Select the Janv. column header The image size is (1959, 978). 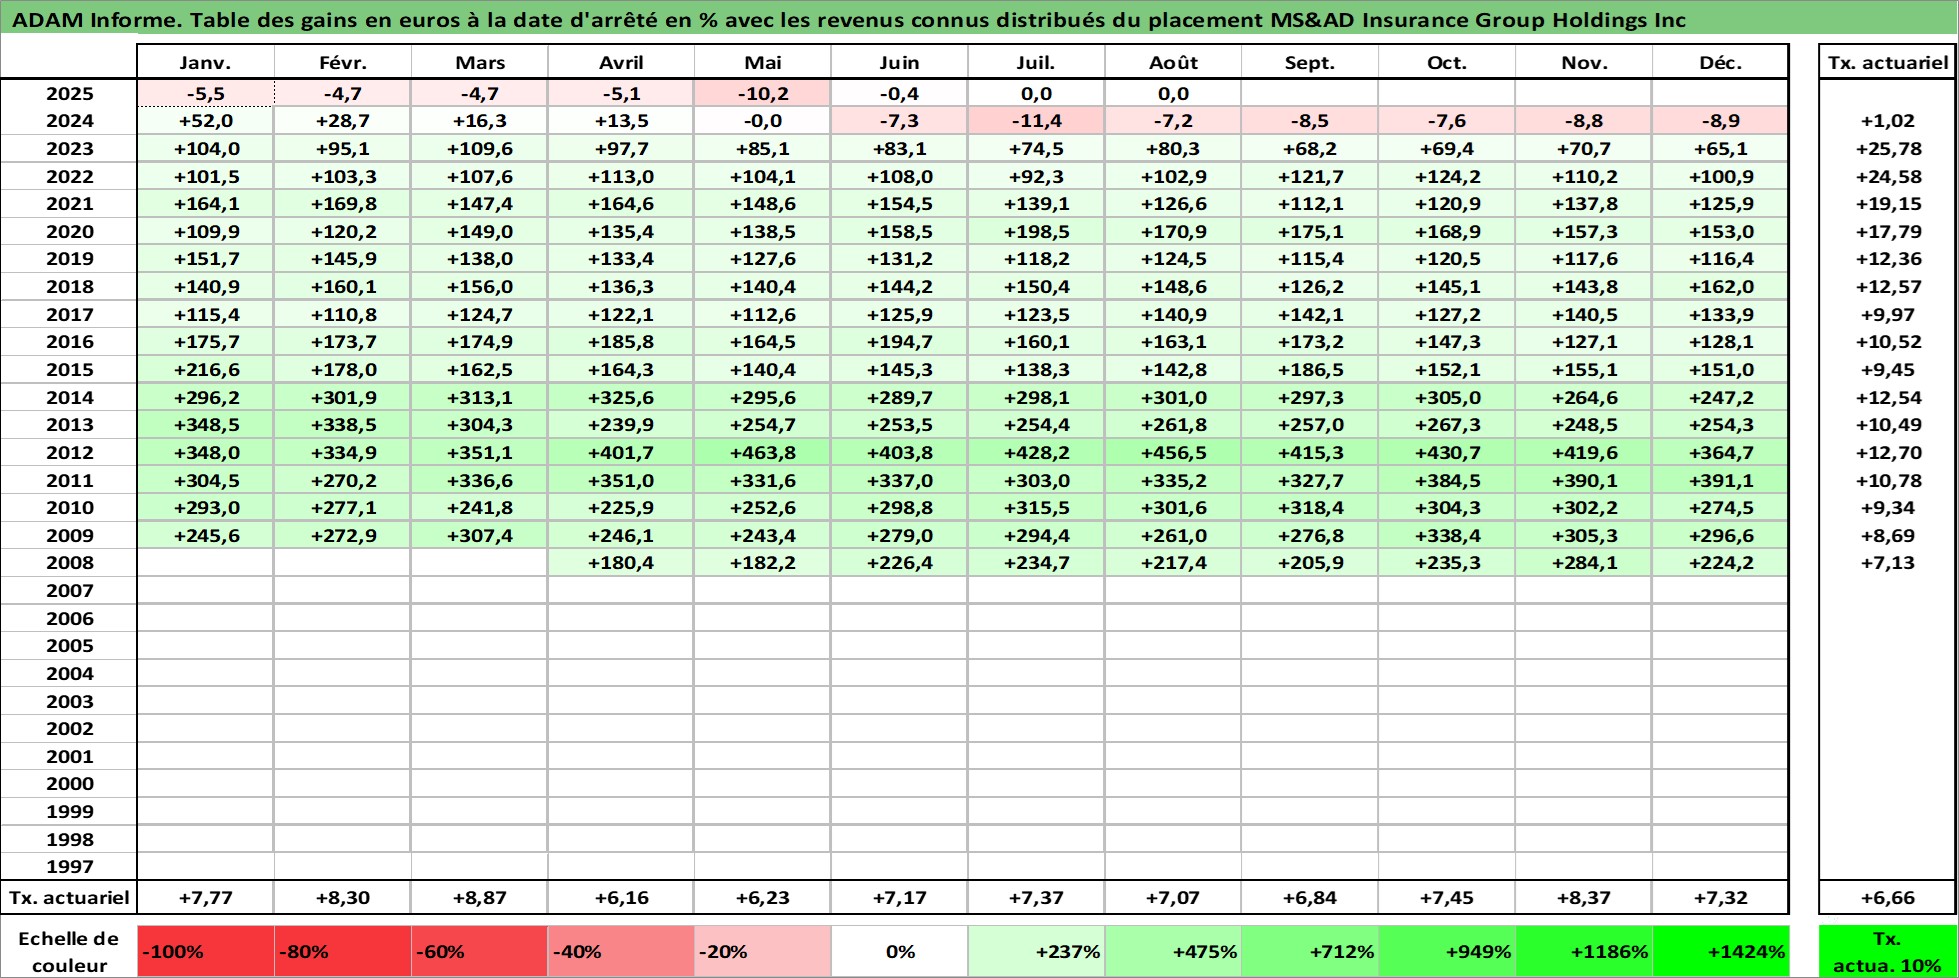[x=205, y=62]
